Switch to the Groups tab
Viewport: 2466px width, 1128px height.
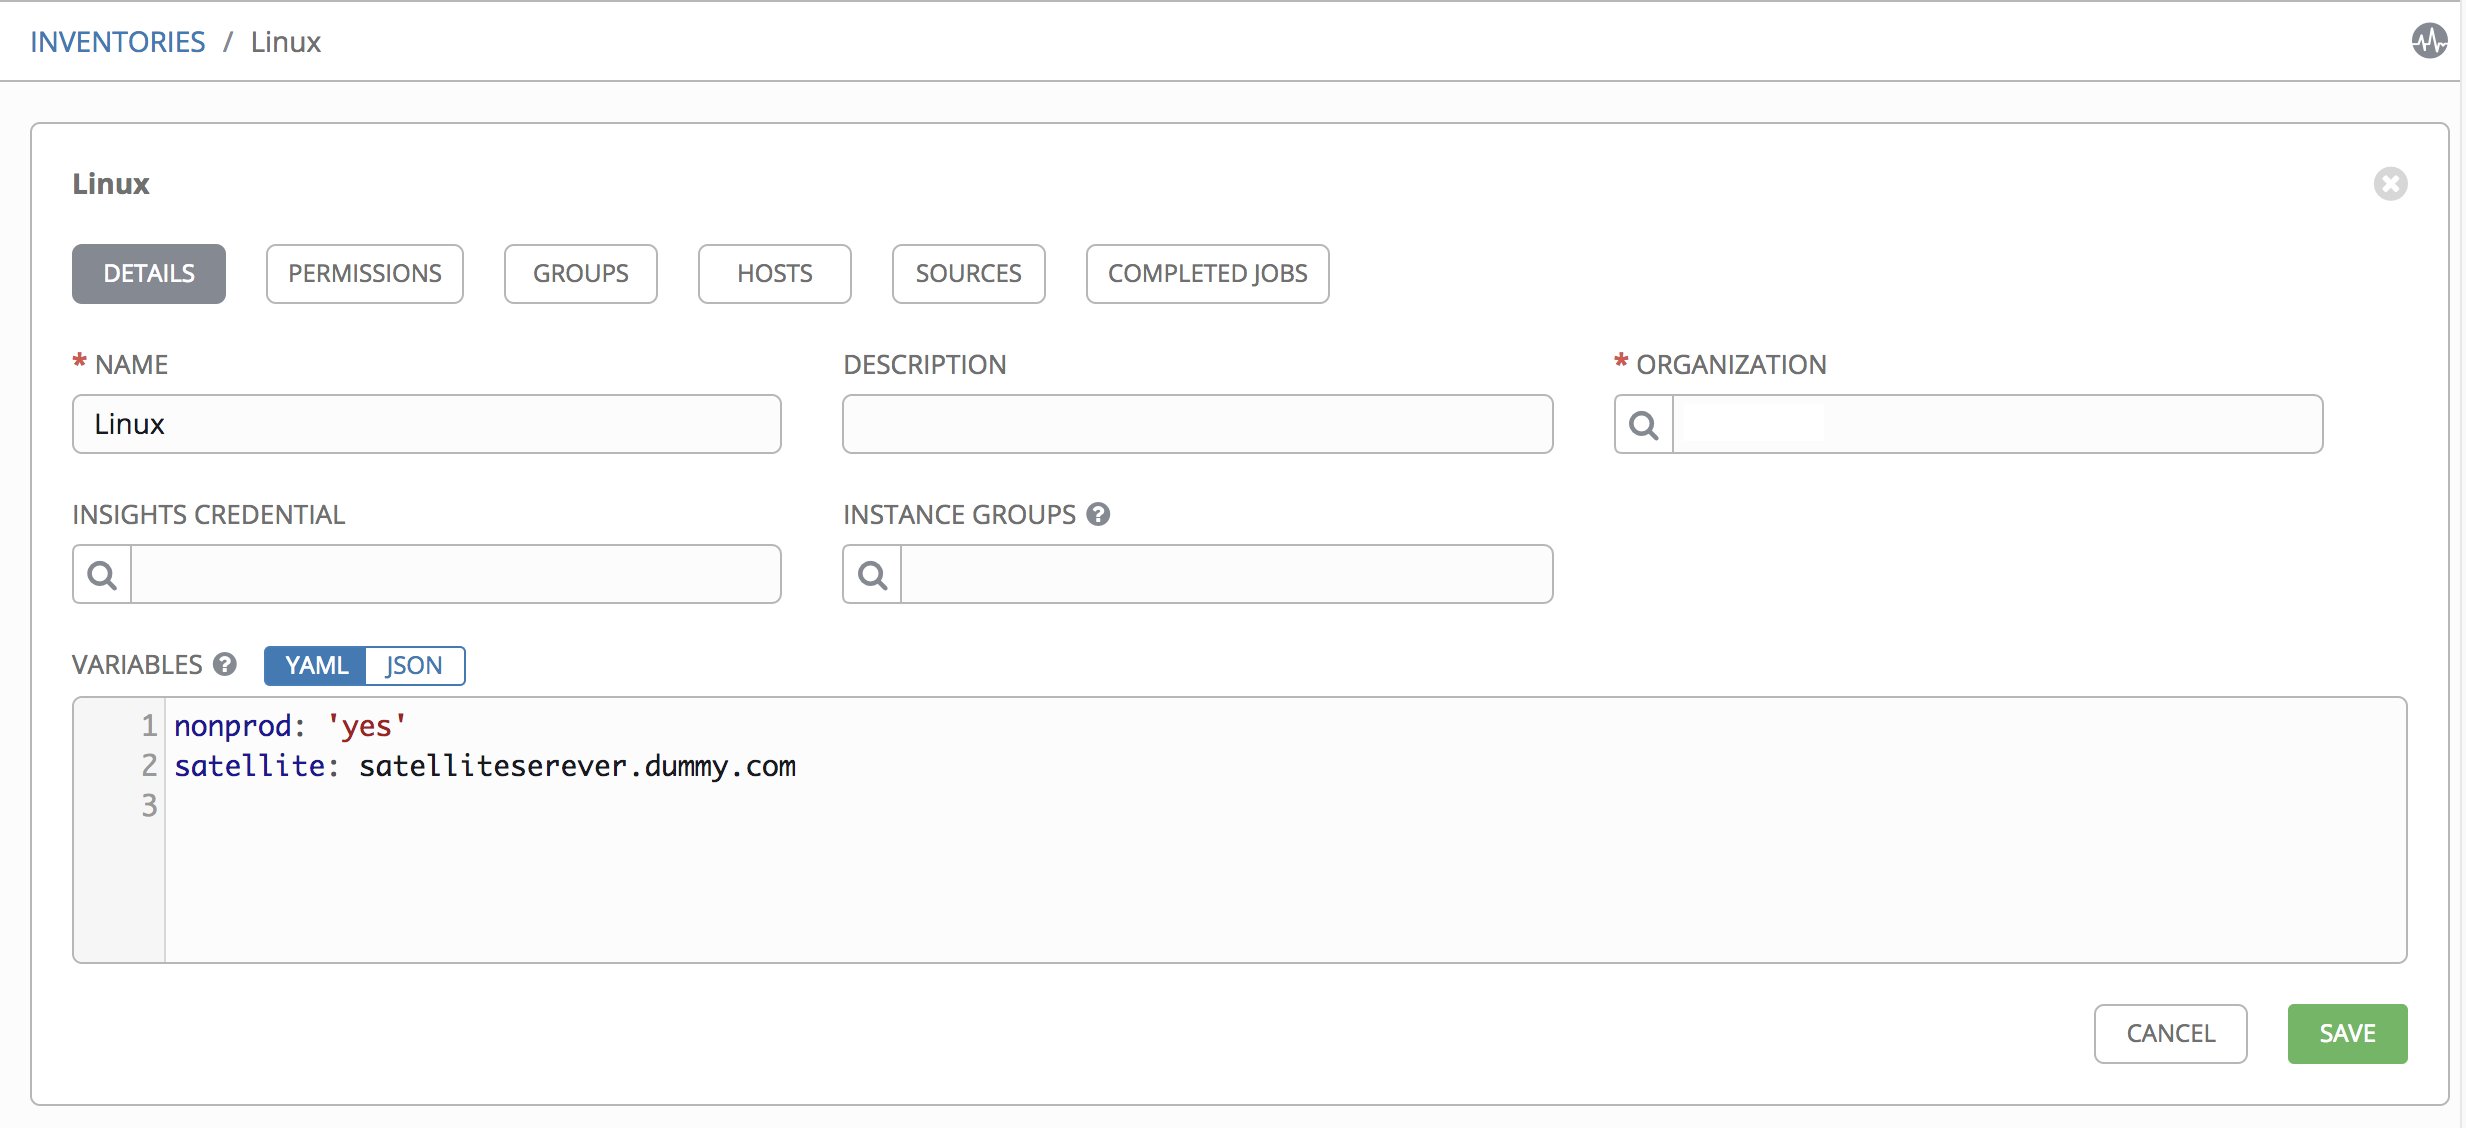(581, 274)
